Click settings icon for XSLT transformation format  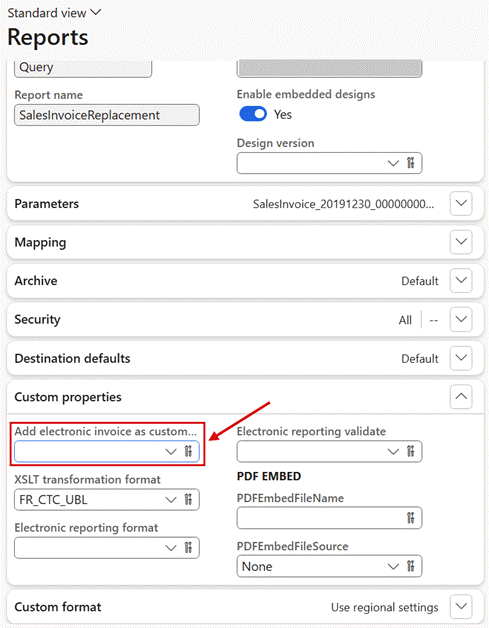[x=189, y=500]
